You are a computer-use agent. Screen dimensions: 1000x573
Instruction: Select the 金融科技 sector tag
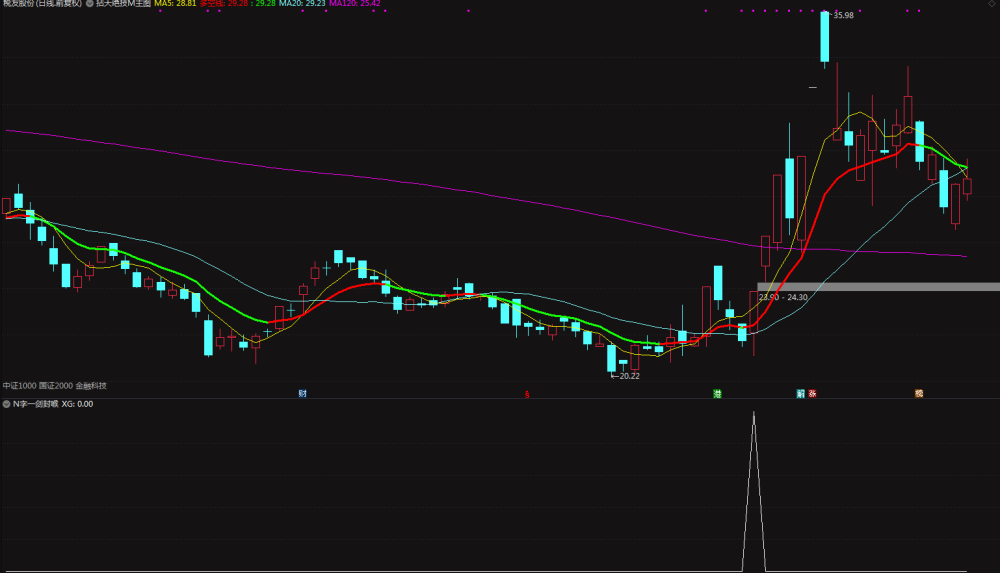[91, 385]
